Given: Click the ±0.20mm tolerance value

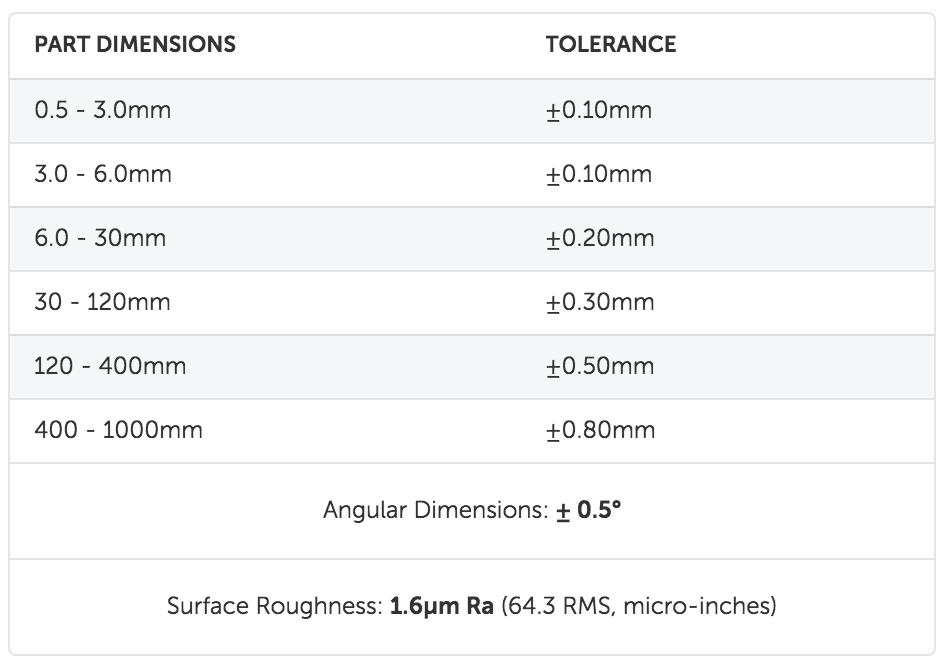Looking at the screenshot, I should point(600,238).
